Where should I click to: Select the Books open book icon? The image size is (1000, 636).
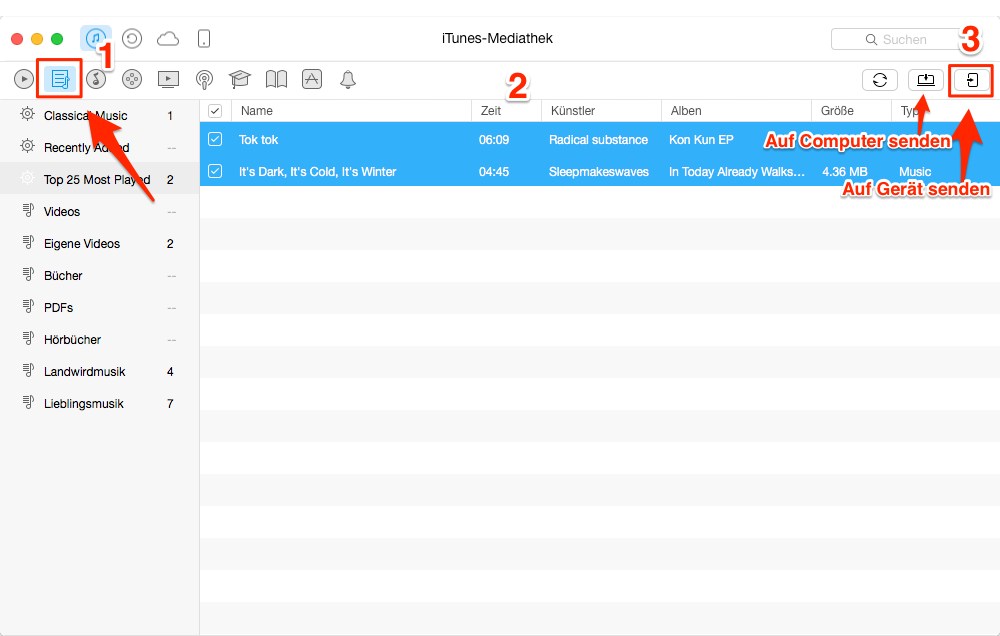pos(276,79)
